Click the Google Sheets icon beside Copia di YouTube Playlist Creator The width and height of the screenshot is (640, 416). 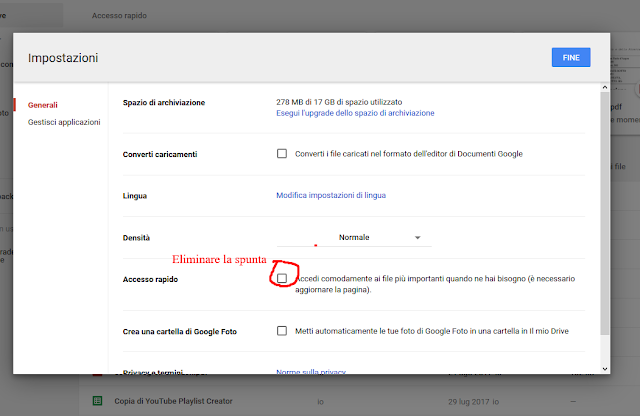point(97,401)
